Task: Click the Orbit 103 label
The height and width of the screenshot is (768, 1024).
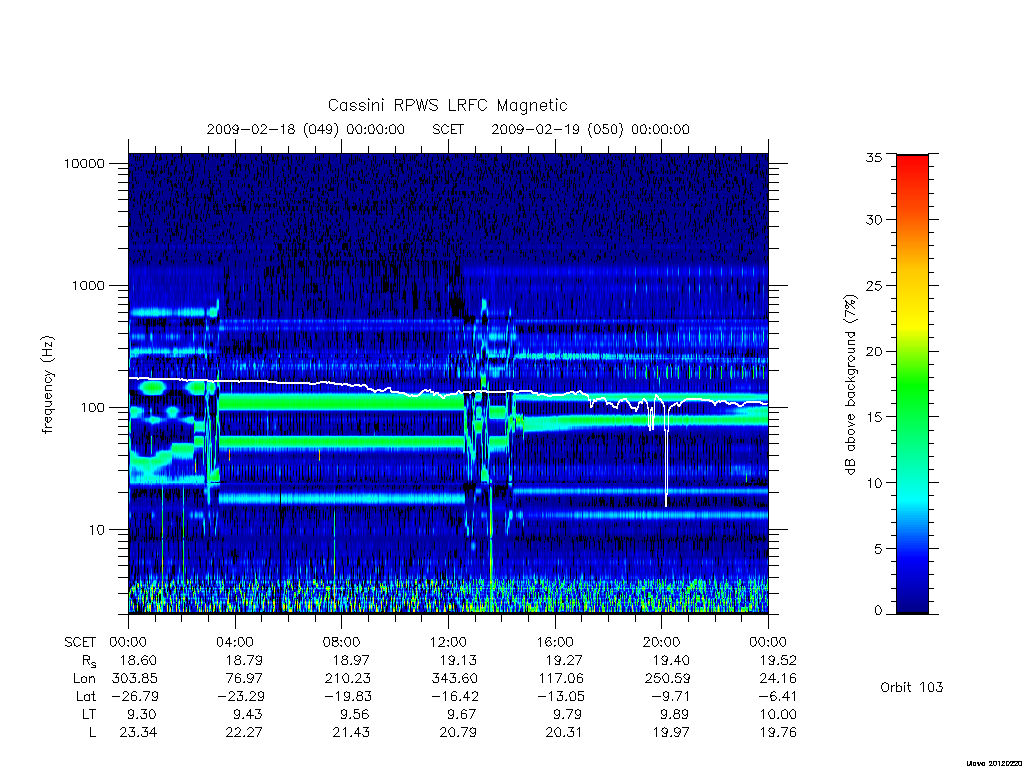Action: [912, 687]
